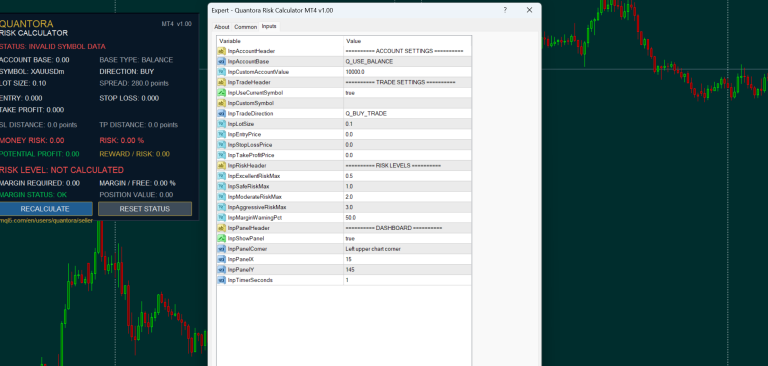This screenshot has width=768, height=366.
Task: Edit the InpTakeProfitPrice value cell
Action: click(408, 155)
